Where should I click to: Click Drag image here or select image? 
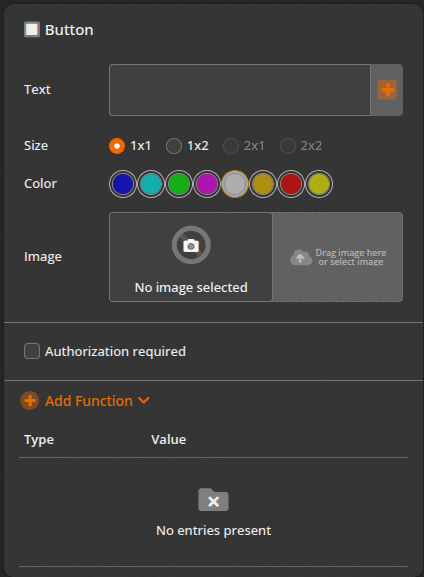coord(351,257)
